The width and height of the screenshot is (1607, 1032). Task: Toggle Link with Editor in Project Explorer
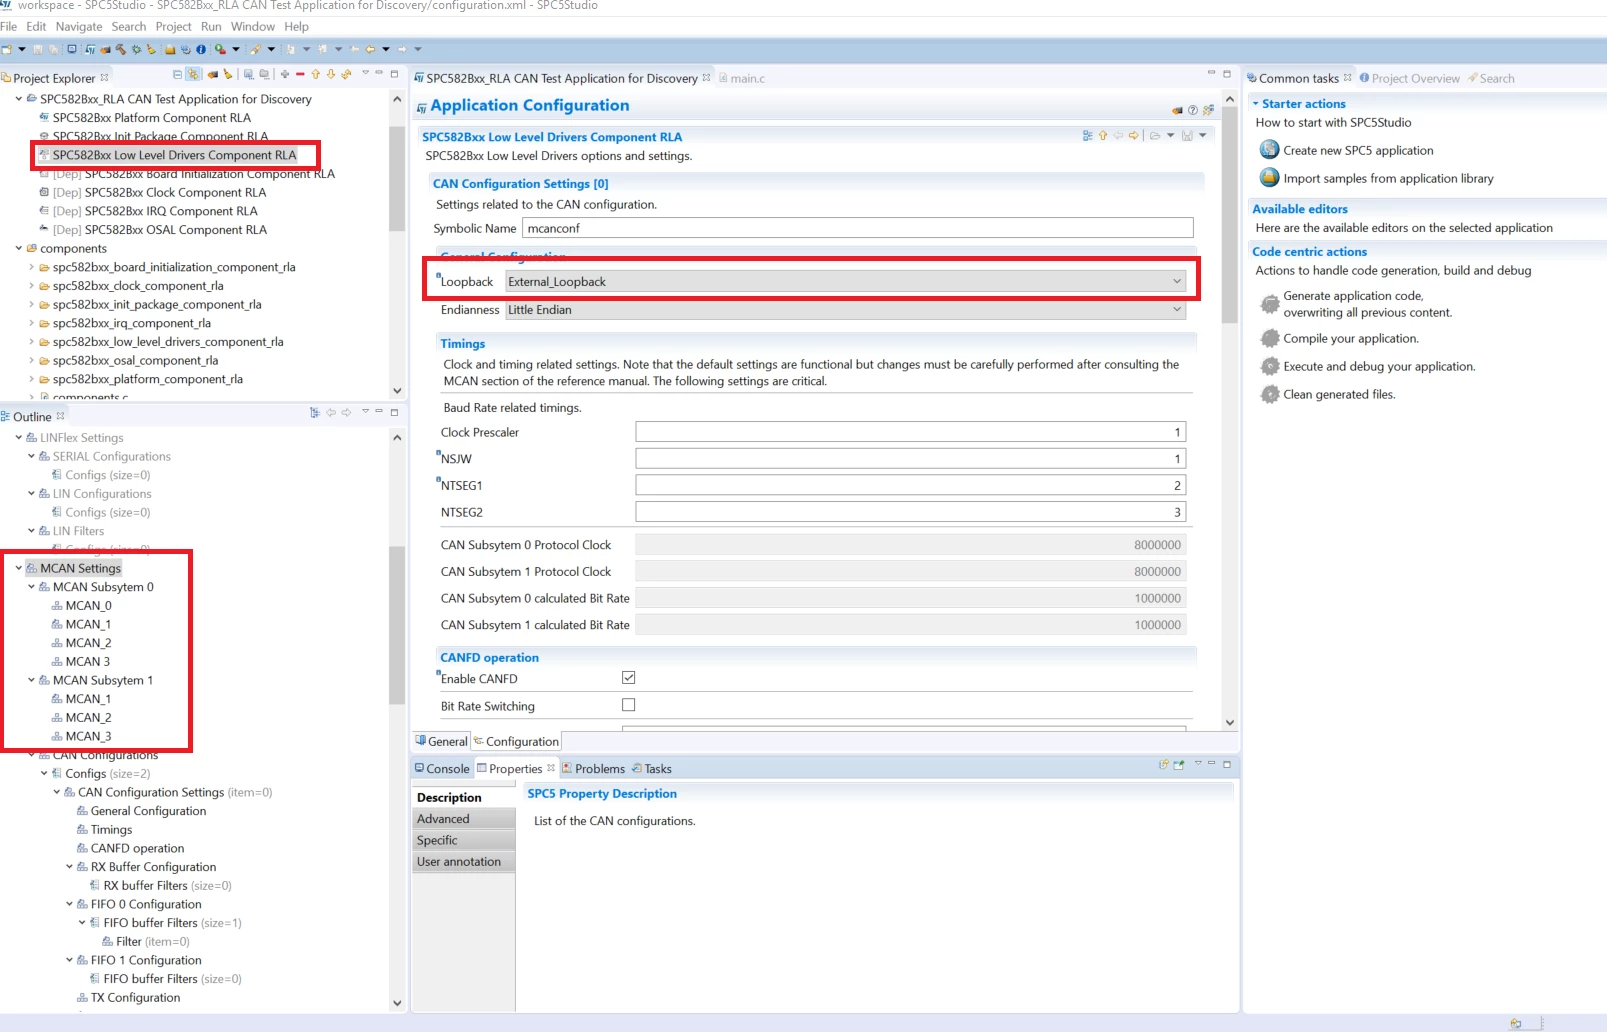(194, 74)
